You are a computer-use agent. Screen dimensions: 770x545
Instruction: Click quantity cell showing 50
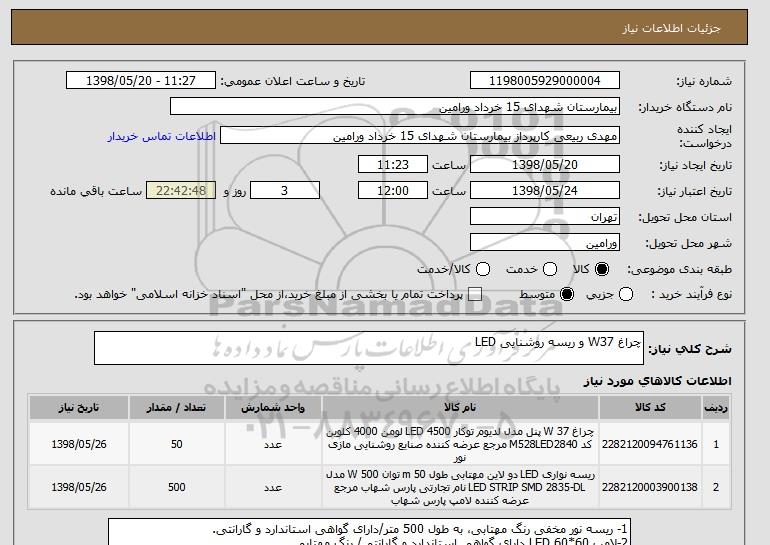[x=176, y=444]
